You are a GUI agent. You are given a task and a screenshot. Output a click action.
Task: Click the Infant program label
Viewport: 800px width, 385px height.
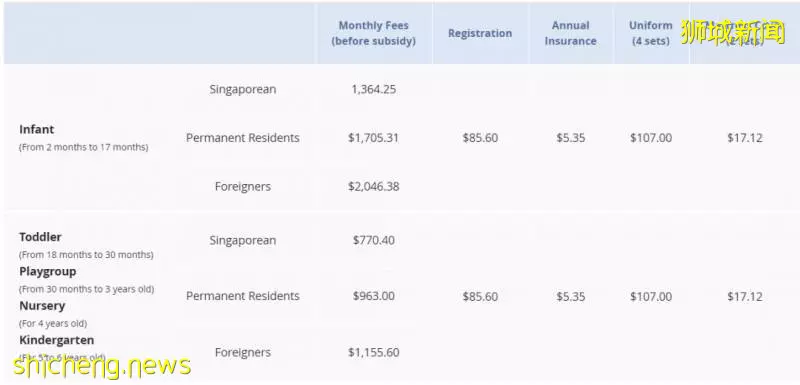[x=36, y=130]
